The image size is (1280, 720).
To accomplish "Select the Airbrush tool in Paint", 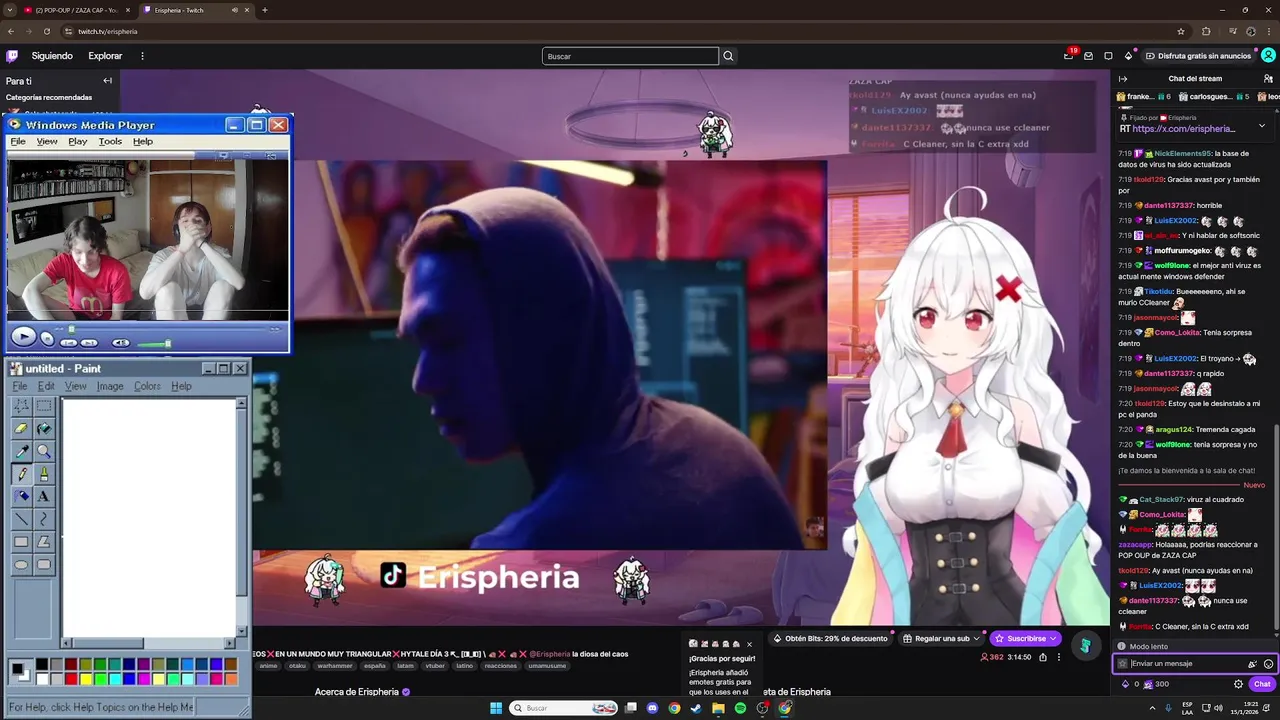I will pos(21,496).
